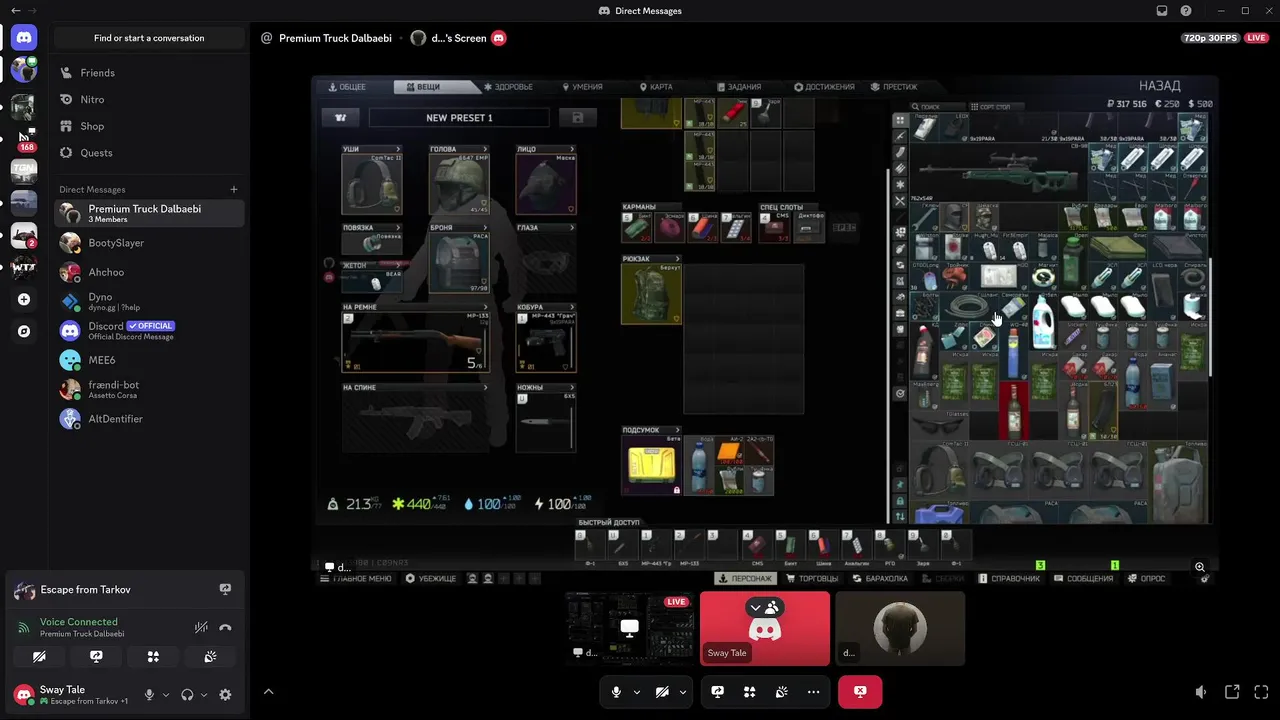Click НАЗАД button in game
The height and width of the screenshot is (720, 1280).
[1159, 86]
